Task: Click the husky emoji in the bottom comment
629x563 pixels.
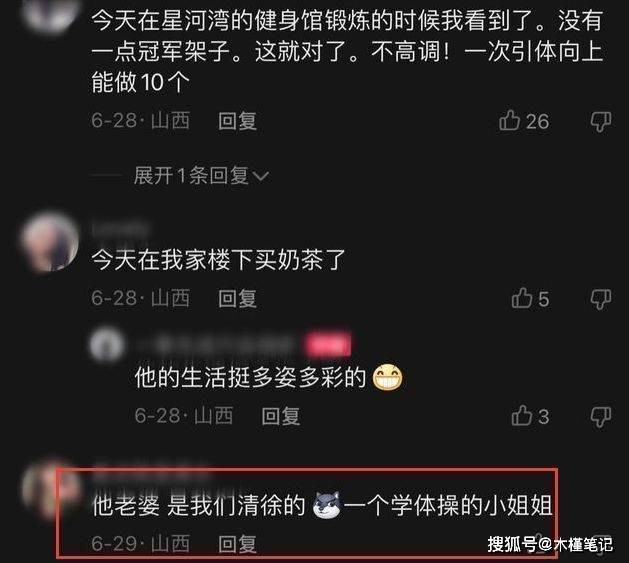Action: [327, 505]
